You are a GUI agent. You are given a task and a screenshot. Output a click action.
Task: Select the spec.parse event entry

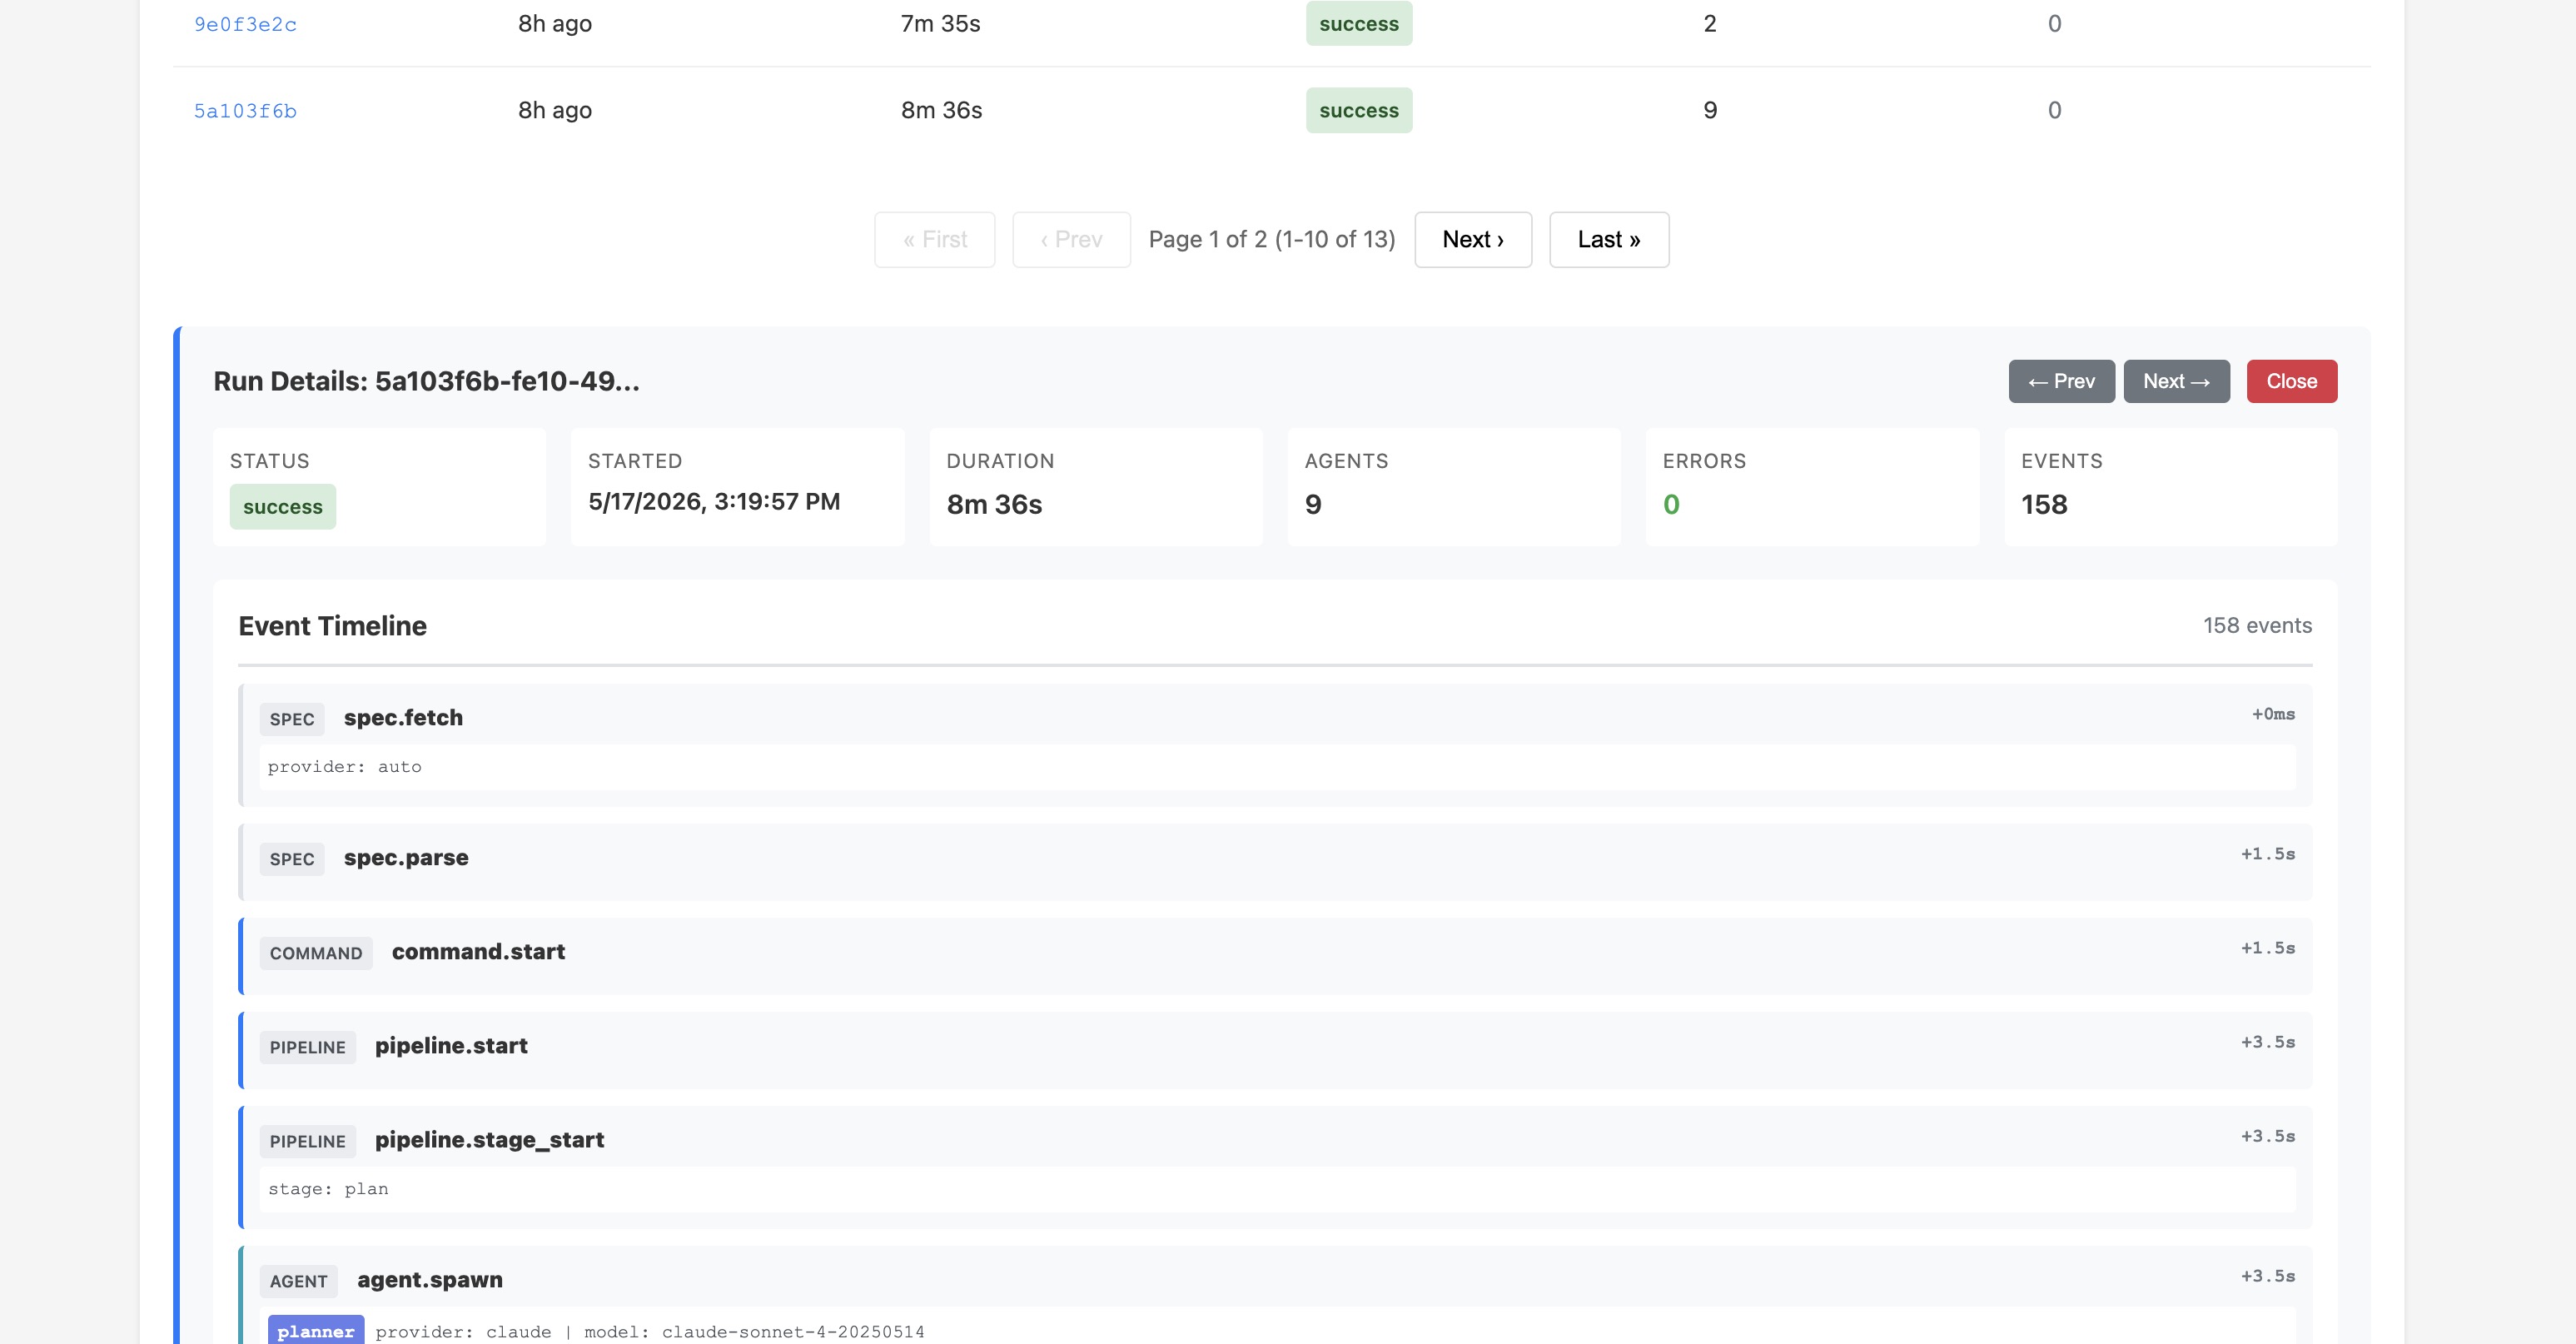[1275, 862]
